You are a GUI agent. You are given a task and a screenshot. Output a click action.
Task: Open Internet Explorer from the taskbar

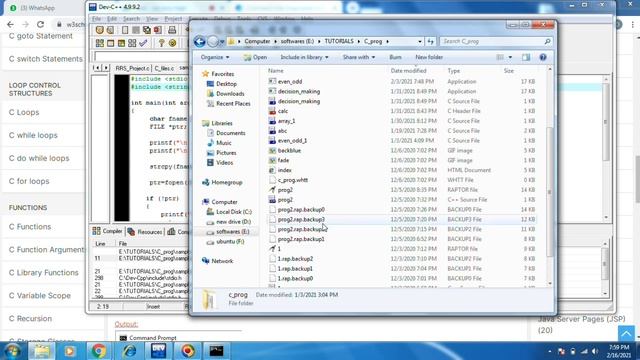pos(130,351)
